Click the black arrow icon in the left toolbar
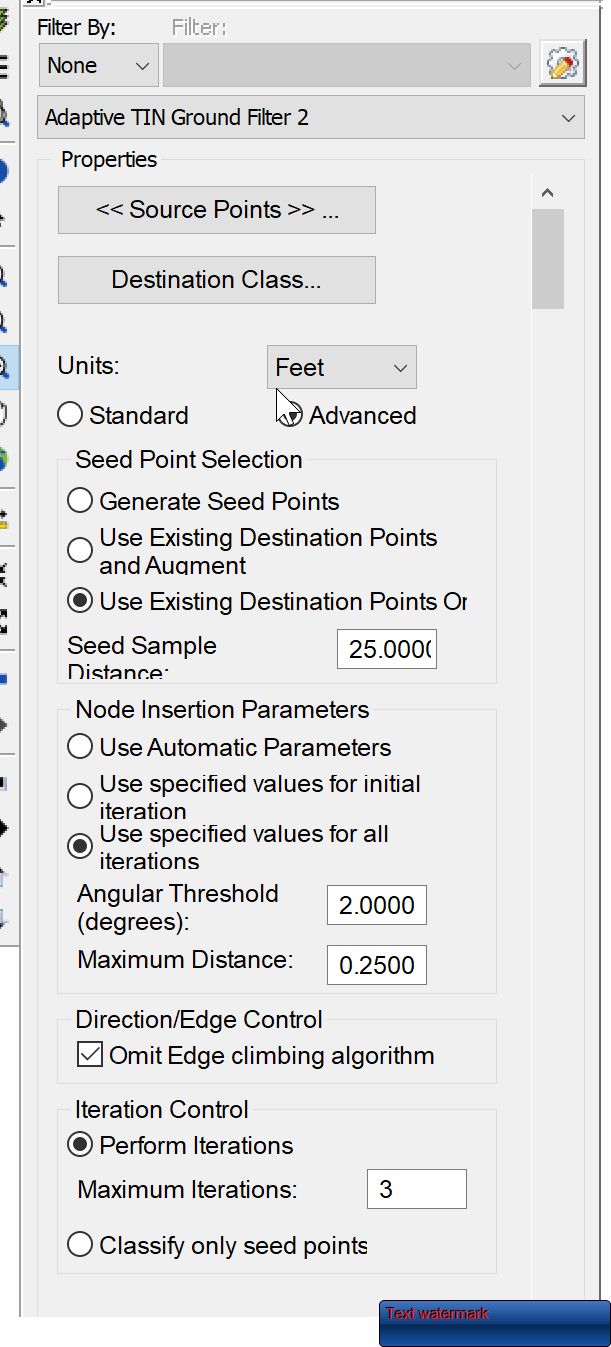Viewport: 611px width, 1347px height. 7,828
